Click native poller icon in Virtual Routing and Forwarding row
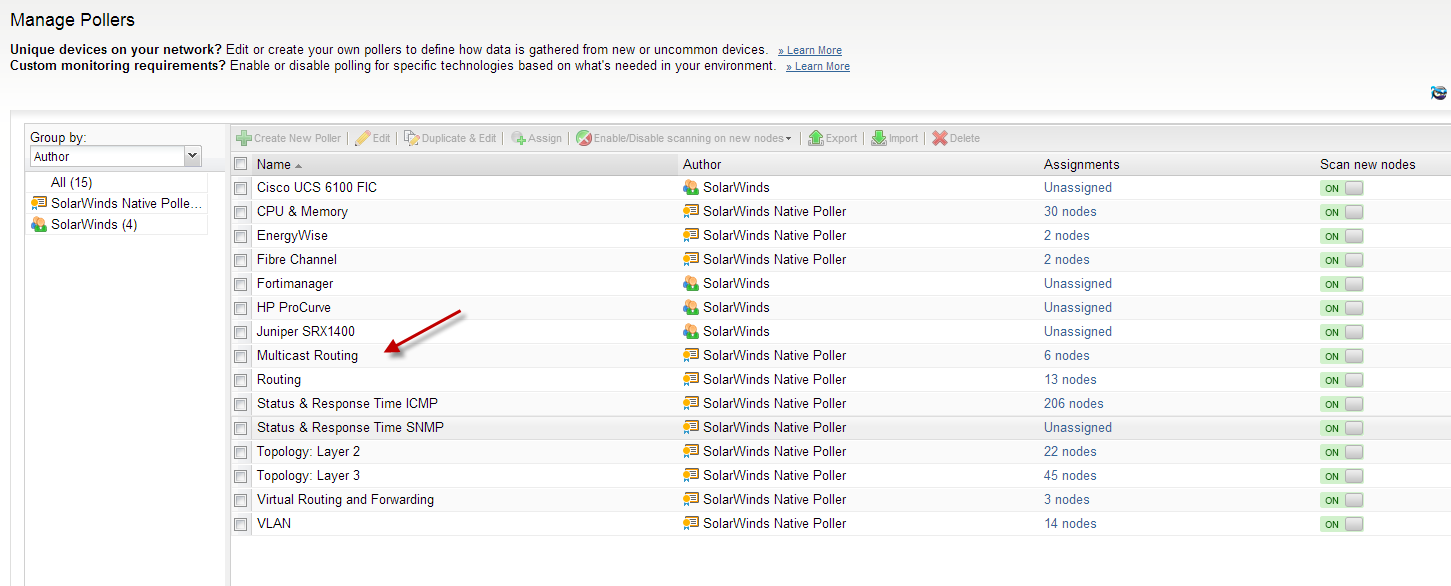 691,499
